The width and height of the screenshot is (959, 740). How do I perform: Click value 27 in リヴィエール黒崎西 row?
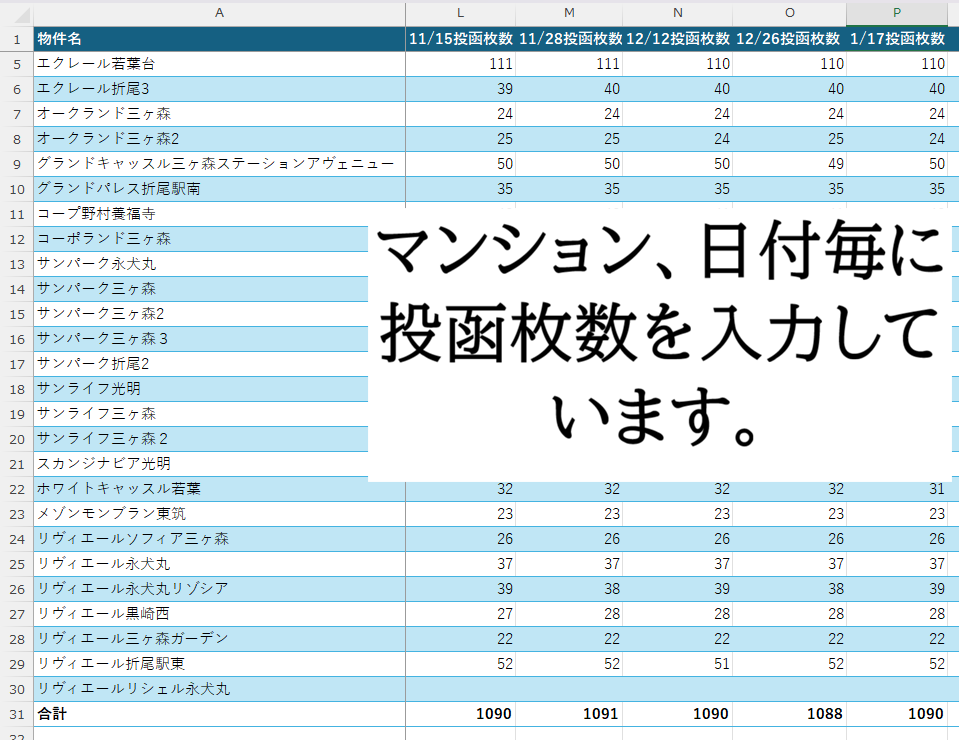pos(461,614)
